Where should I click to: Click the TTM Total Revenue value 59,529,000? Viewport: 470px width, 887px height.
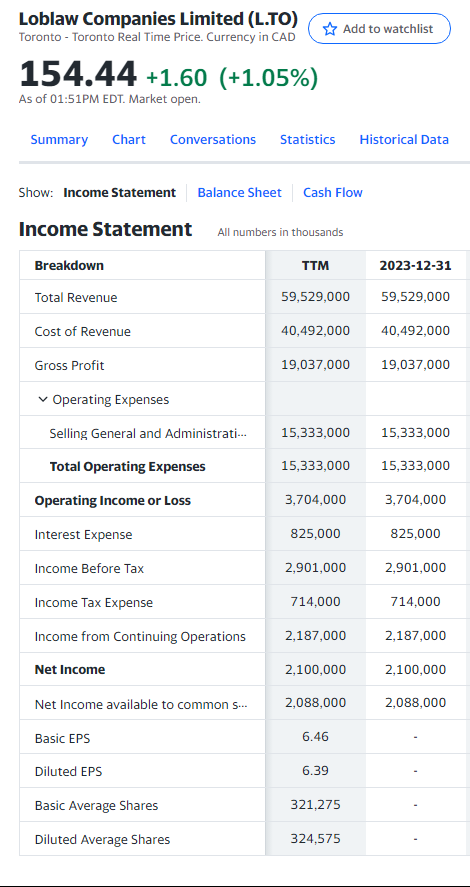316,296
